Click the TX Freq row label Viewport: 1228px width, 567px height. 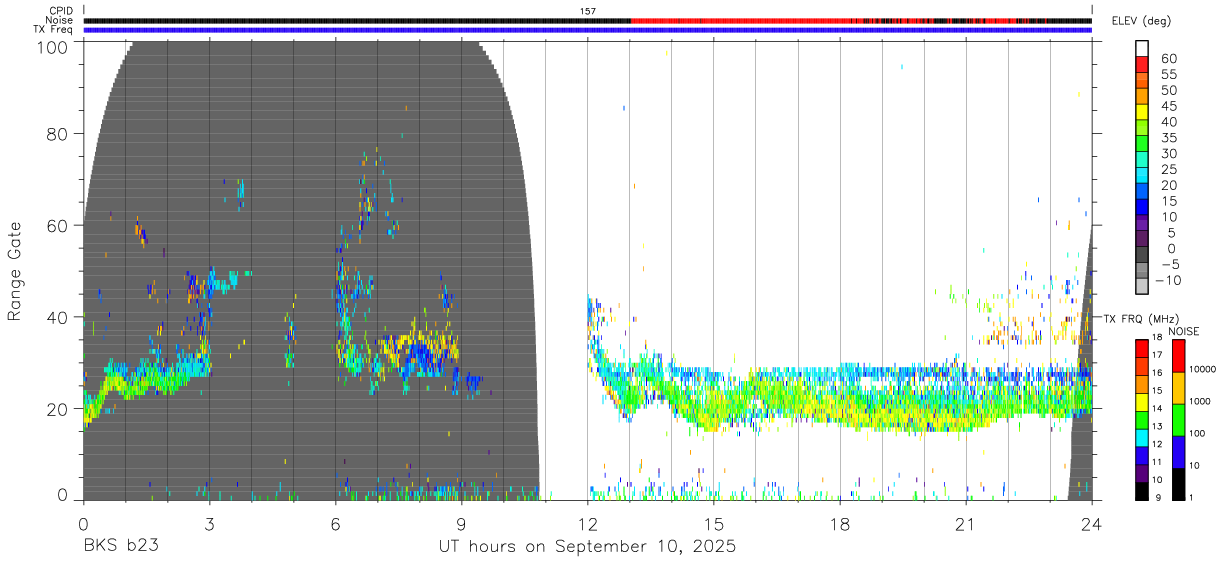pos(53,29)
